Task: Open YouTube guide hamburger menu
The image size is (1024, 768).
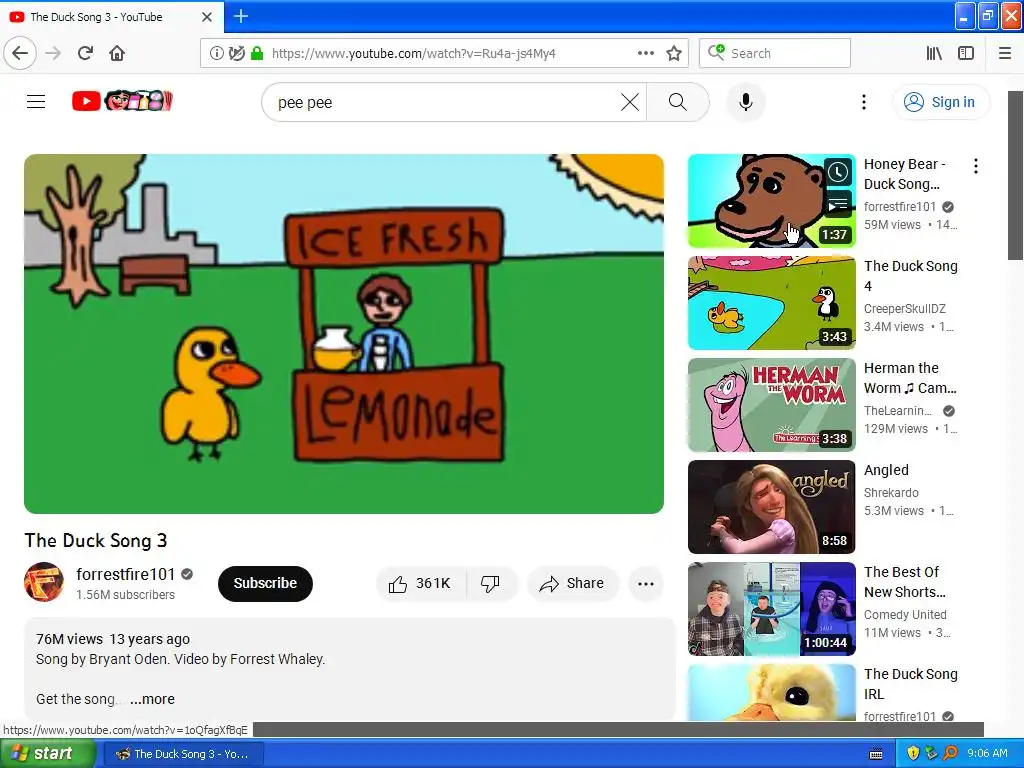Action: 36,102
